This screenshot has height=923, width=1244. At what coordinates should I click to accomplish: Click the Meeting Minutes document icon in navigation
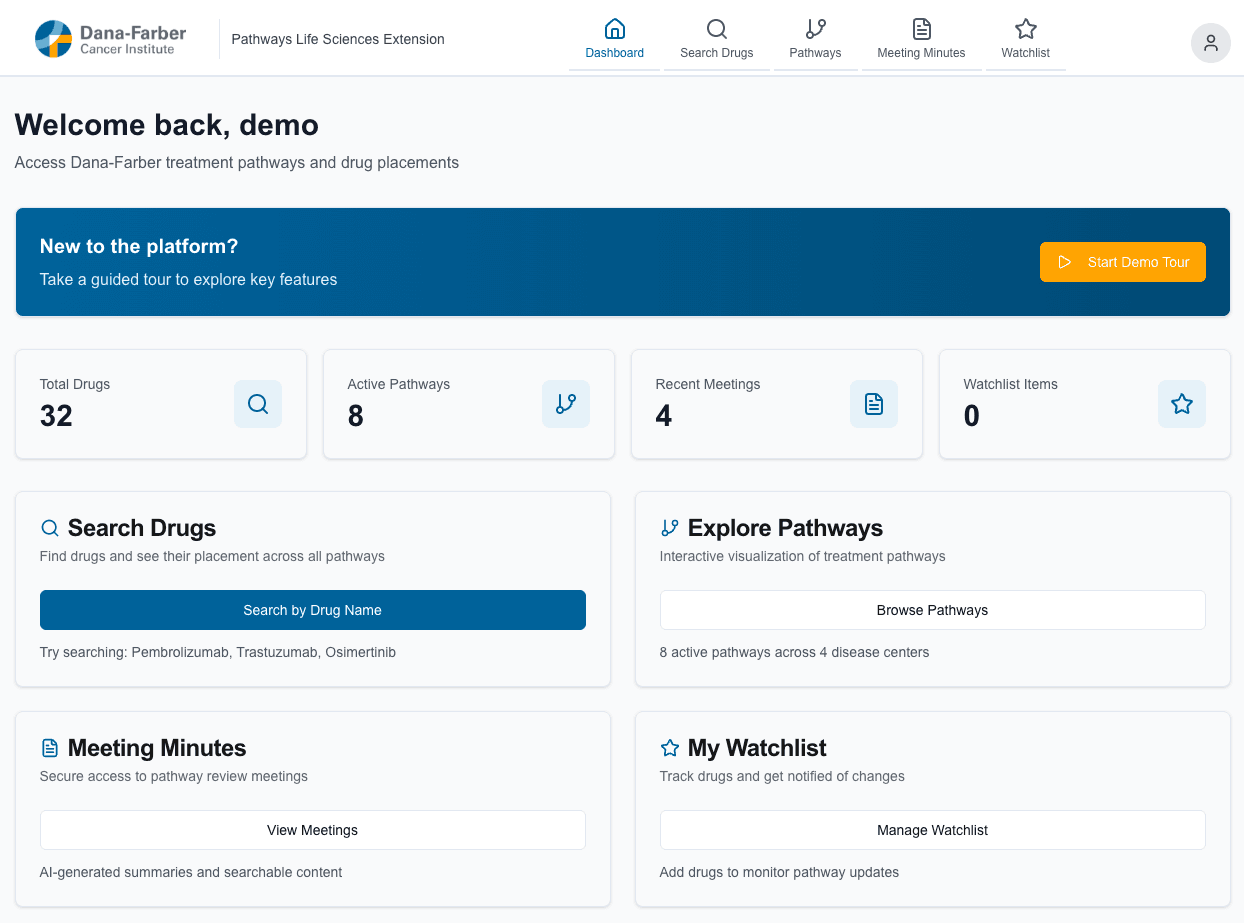921,28
